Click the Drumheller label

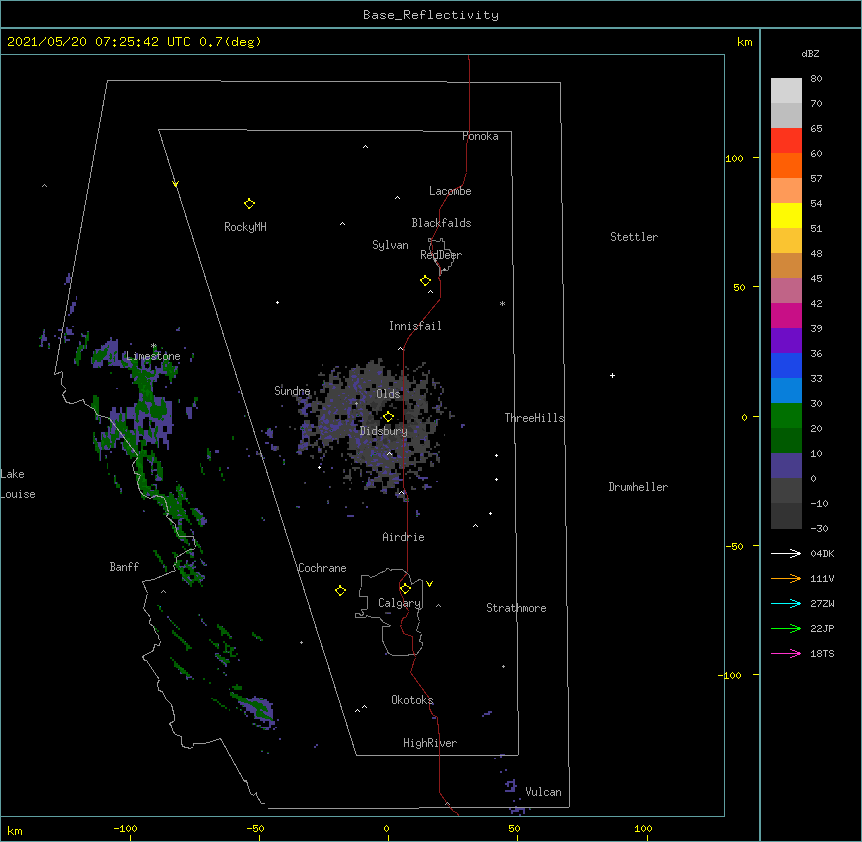[x=638, y=487]
